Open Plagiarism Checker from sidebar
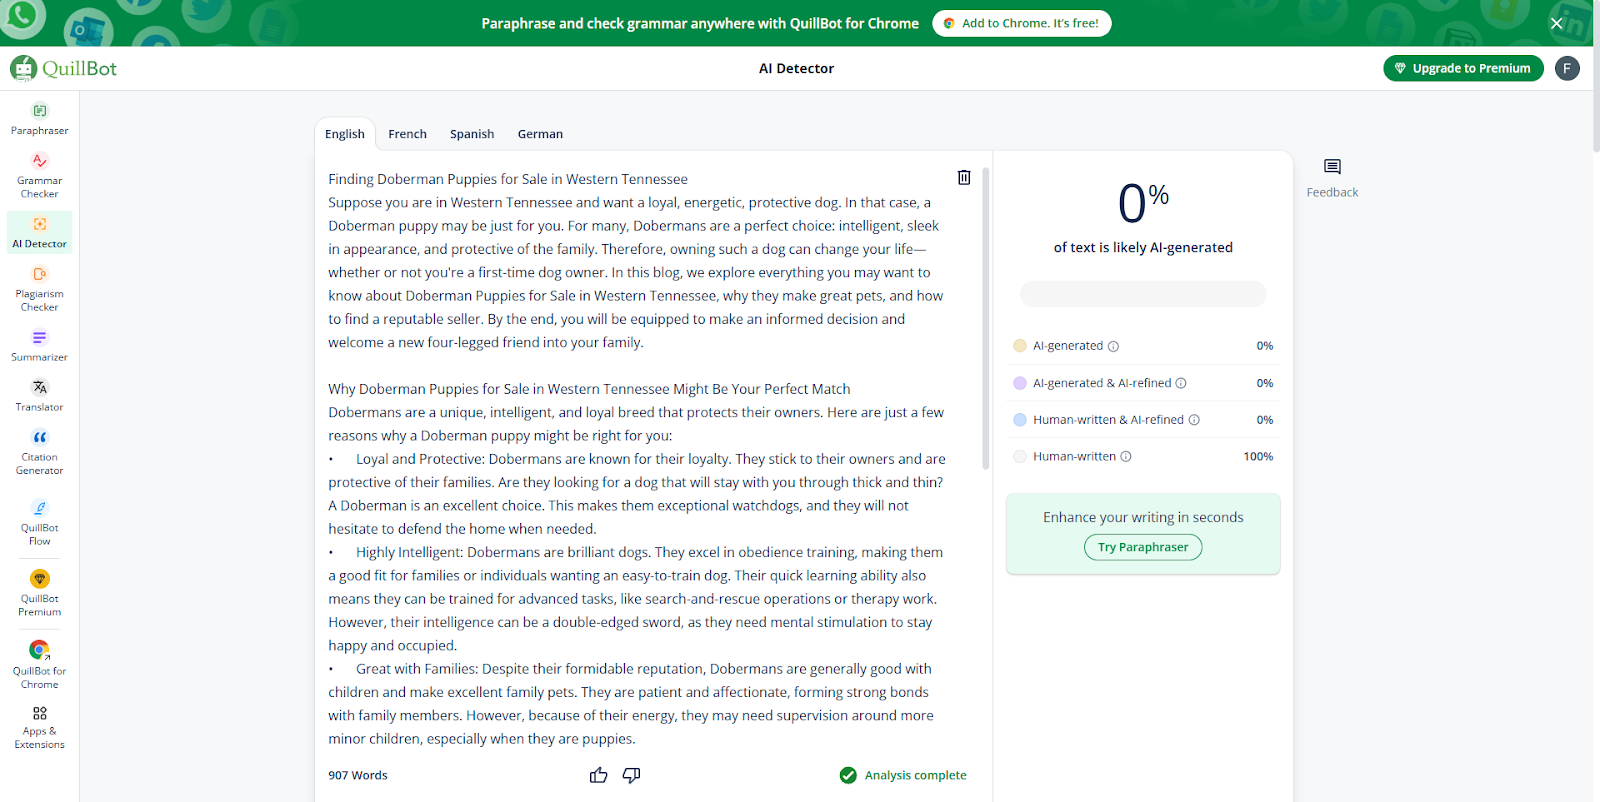The image size is (1600, 802). coord(39,288)
